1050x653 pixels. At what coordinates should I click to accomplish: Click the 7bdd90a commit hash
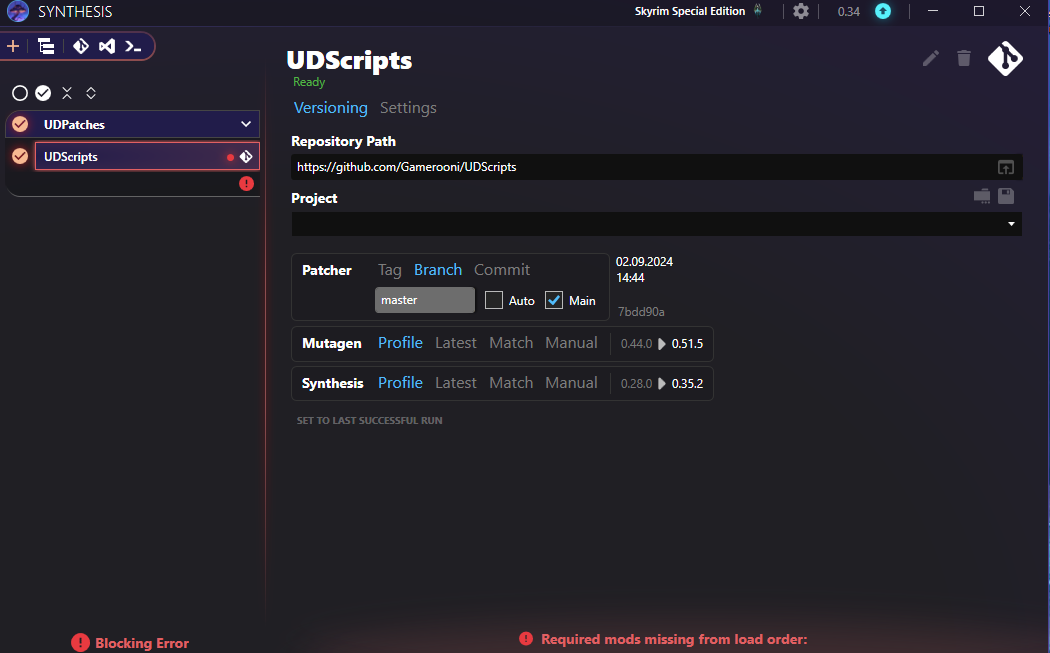click(x=641, y=312)
